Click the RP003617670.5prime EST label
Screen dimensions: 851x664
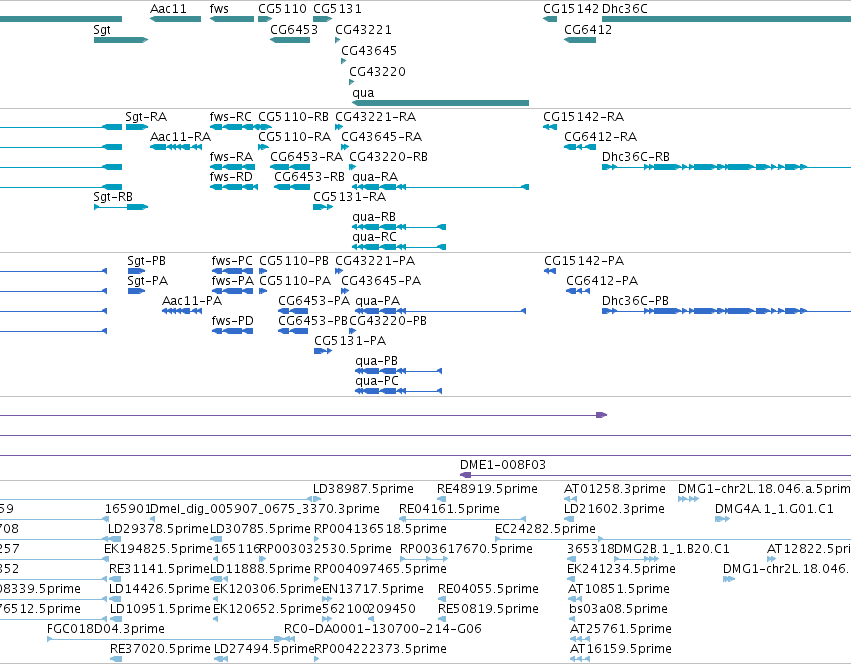coord(466,549)
